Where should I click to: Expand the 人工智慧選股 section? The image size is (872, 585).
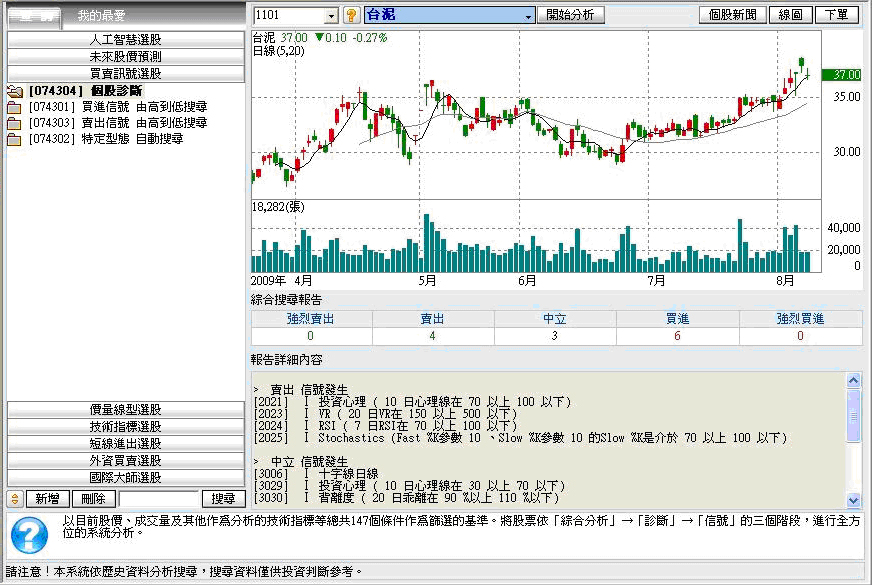tap(126, 39)
